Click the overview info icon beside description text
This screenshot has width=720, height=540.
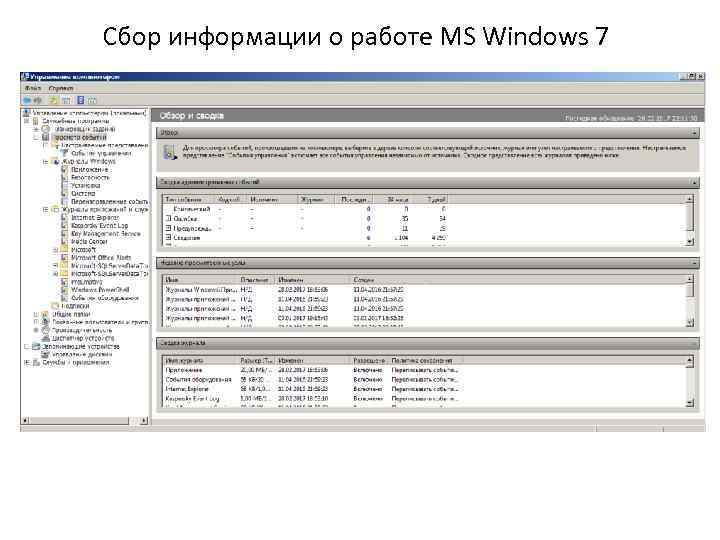[170, 152]
